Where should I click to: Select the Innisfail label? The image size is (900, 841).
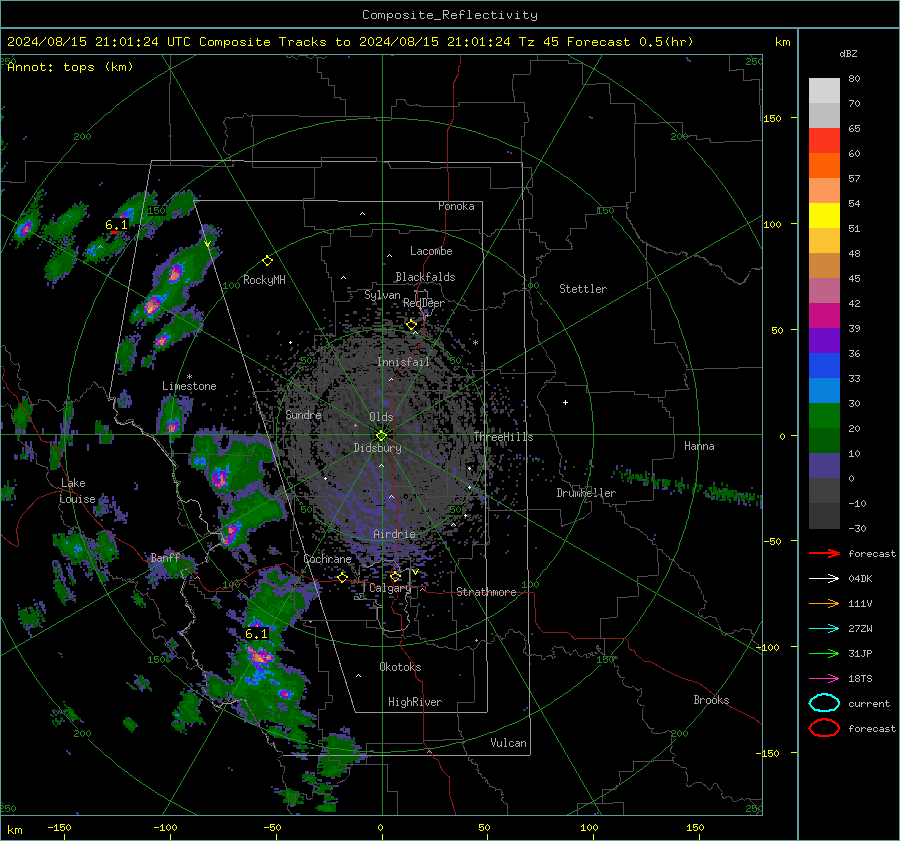(x=404, y=362)
